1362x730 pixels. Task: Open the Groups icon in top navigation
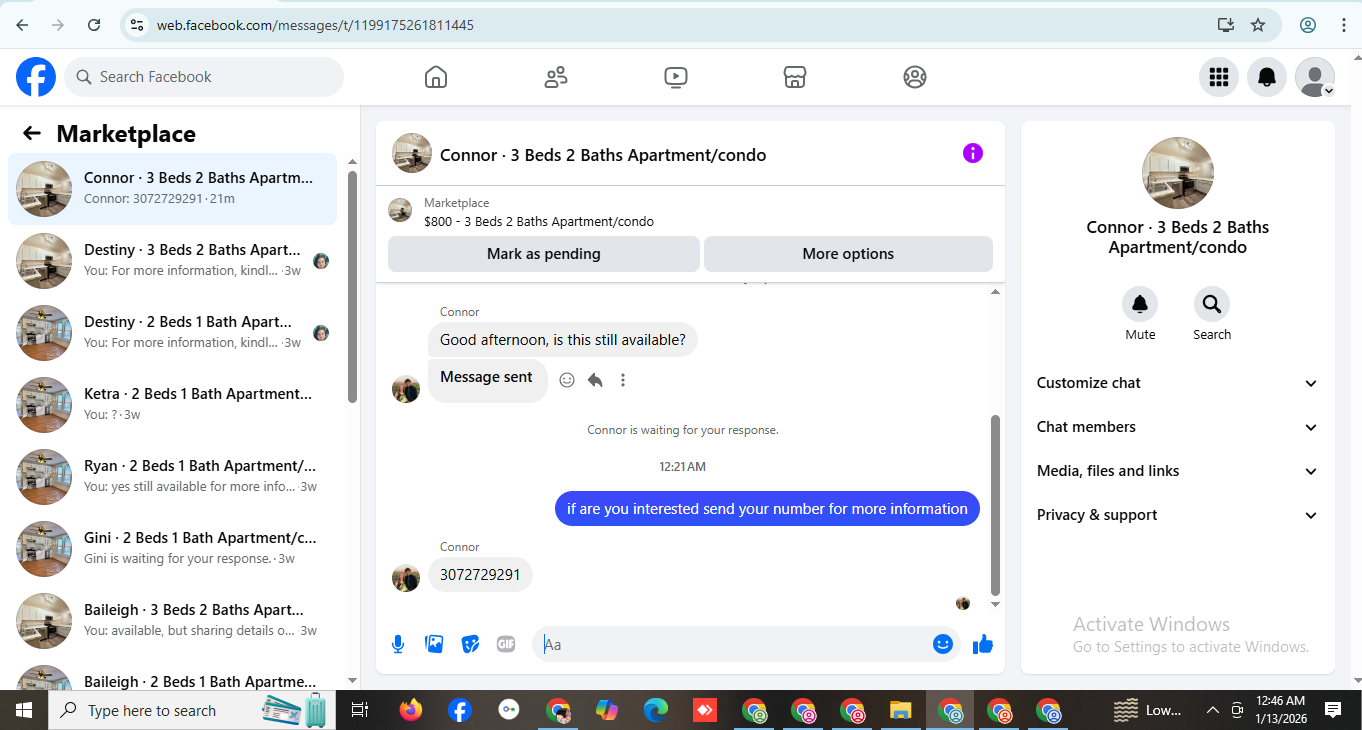pos(915,77)
